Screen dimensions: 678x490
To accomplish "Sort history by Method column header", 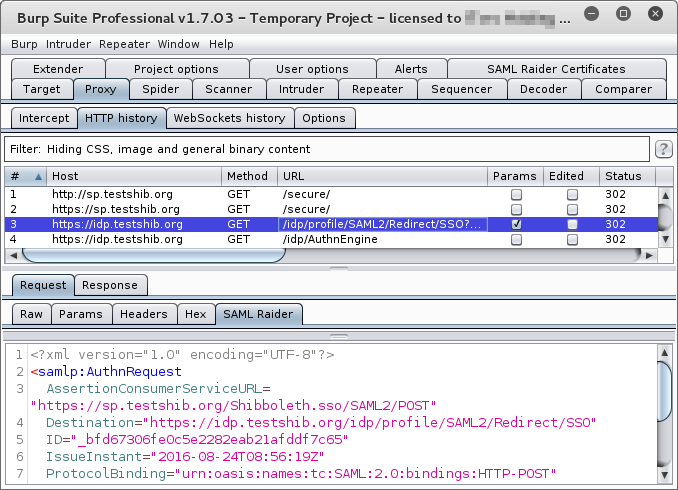I will [249, 176].
